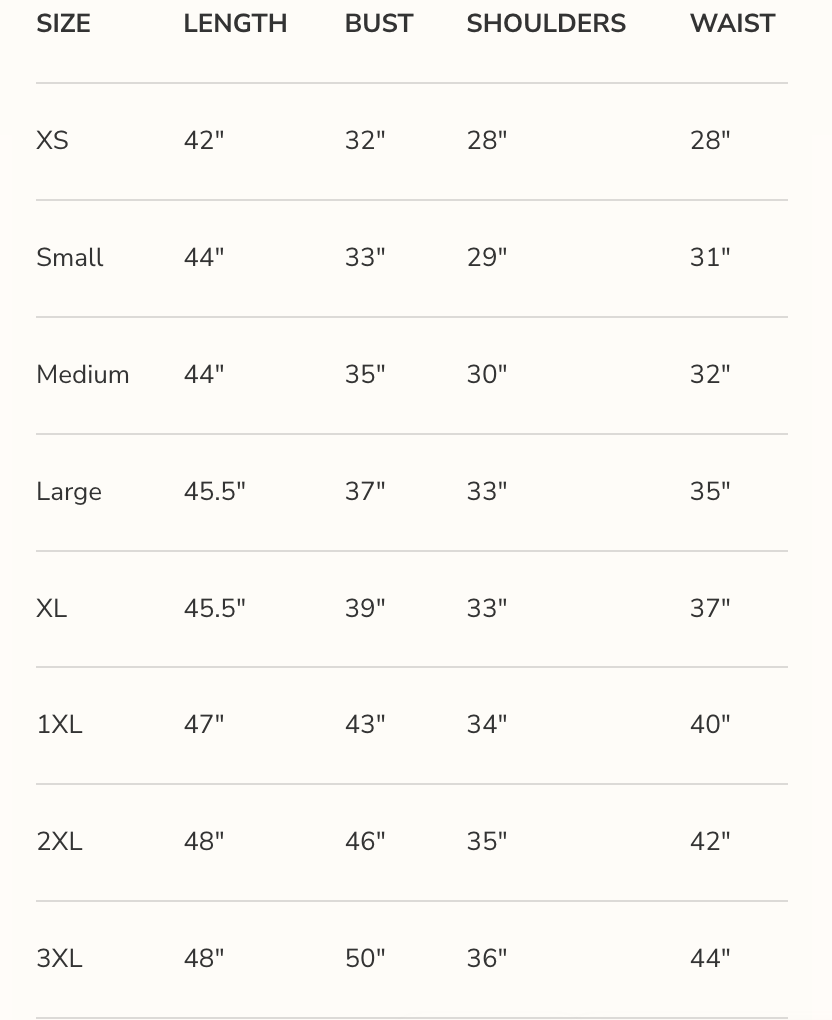Viewport: 832px width, 1020px height.
Task: Click the 2XL size row label
Action: click(59, 842)
